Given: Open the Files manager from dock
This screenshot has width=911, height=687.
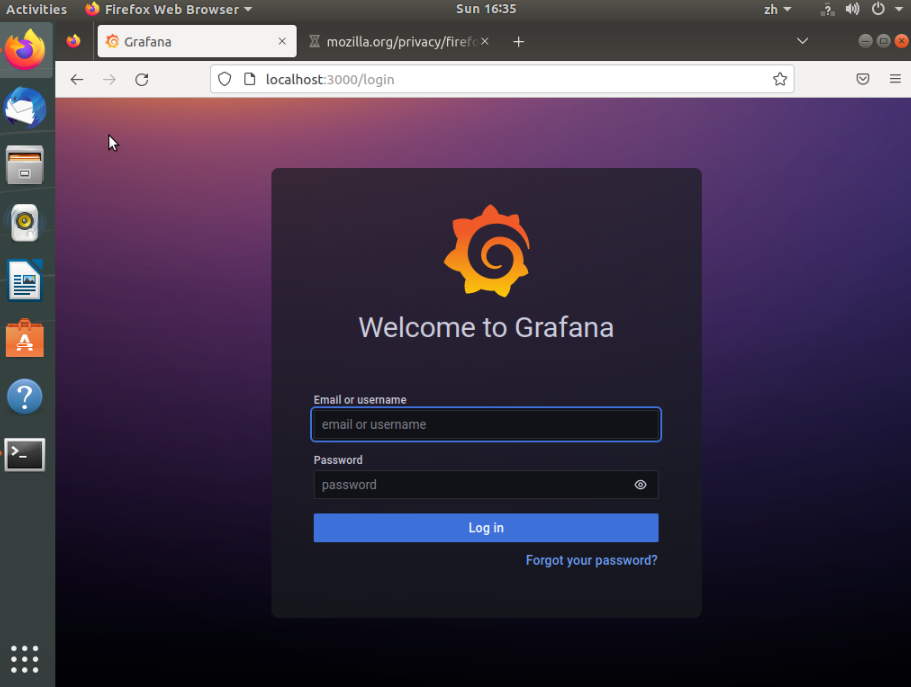Looking at the screenshot, I should pos(25,165).
